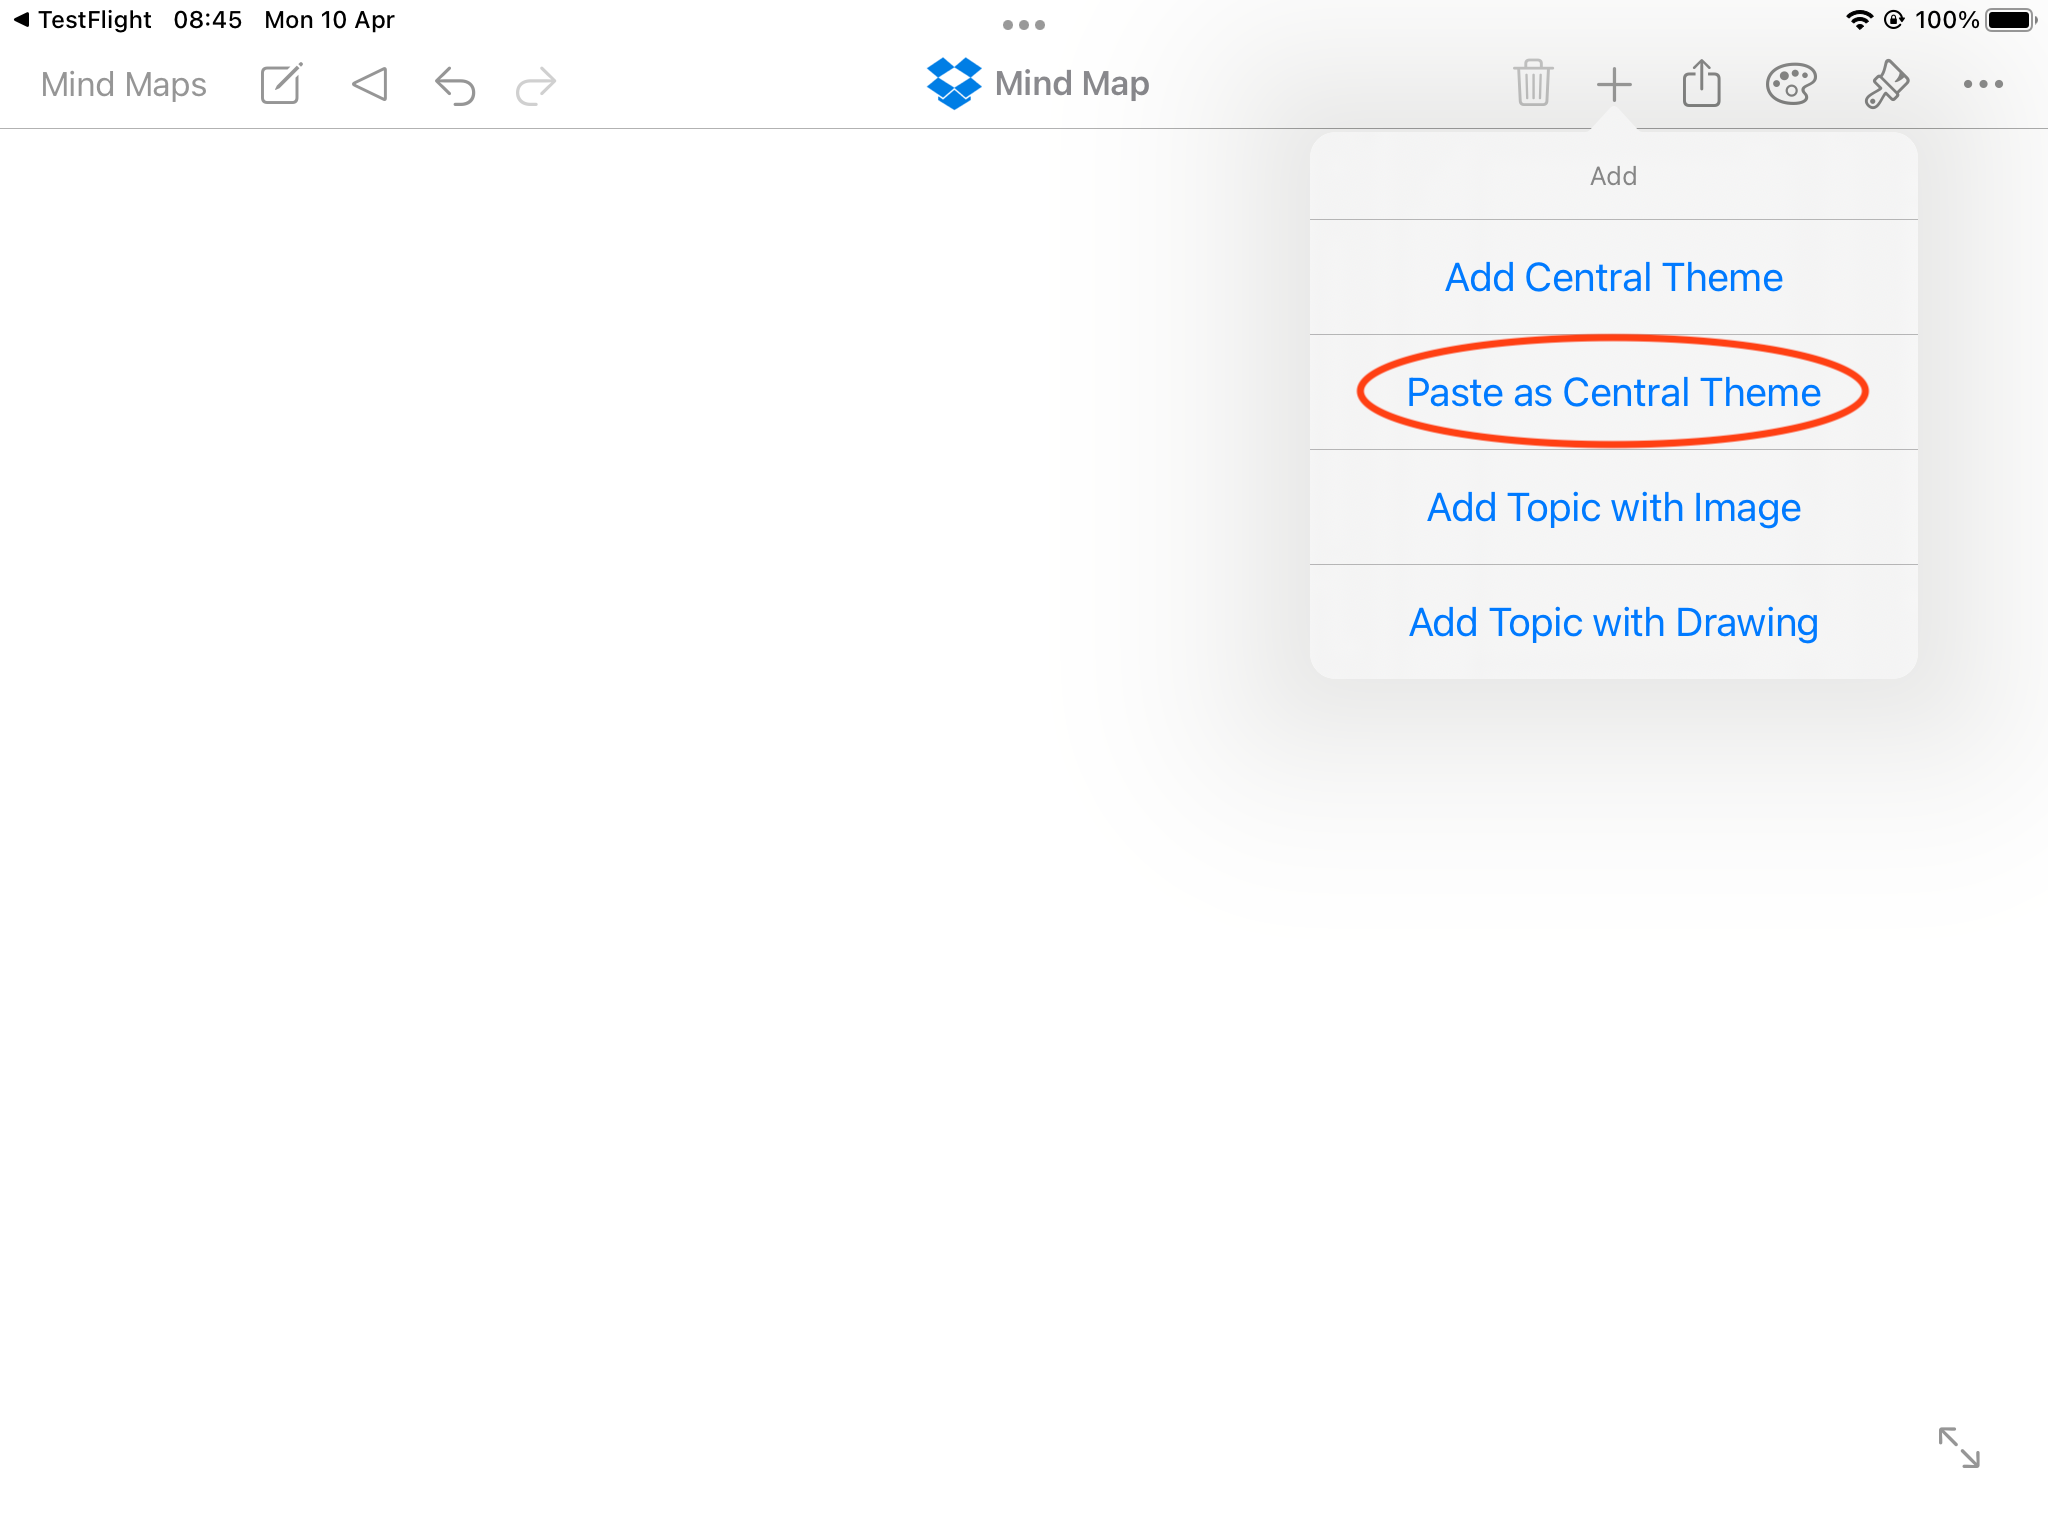Image resolution: width=2048 pixels, height=1536 pixels.
Task: Return to TestFlight via status bar
Action: [x=82, y=20]
